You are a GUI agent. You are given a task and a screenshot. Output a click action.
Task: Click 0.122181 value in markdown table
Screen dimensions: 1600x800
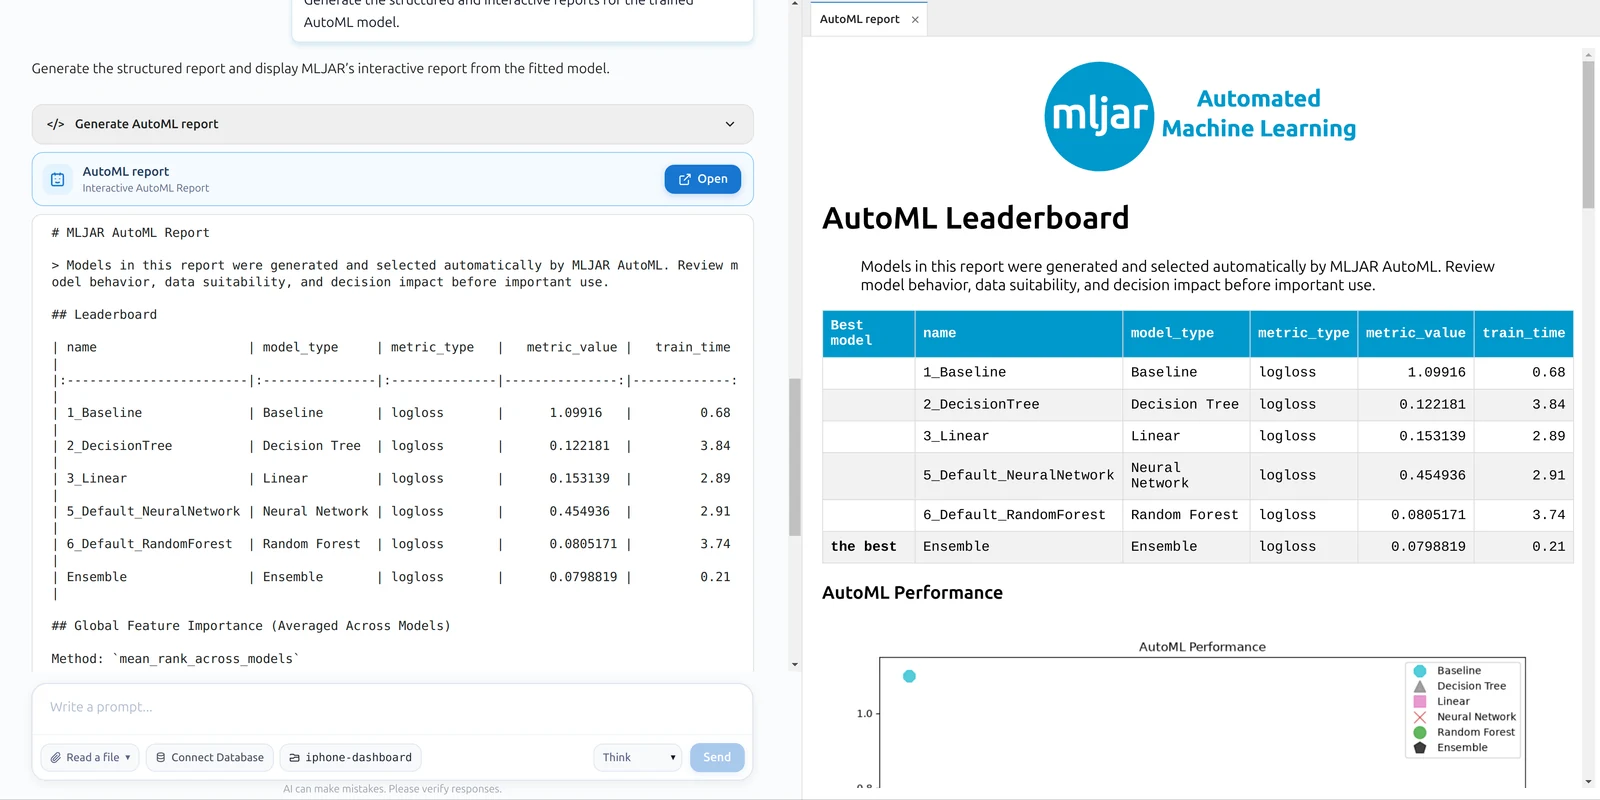[579, 446]
